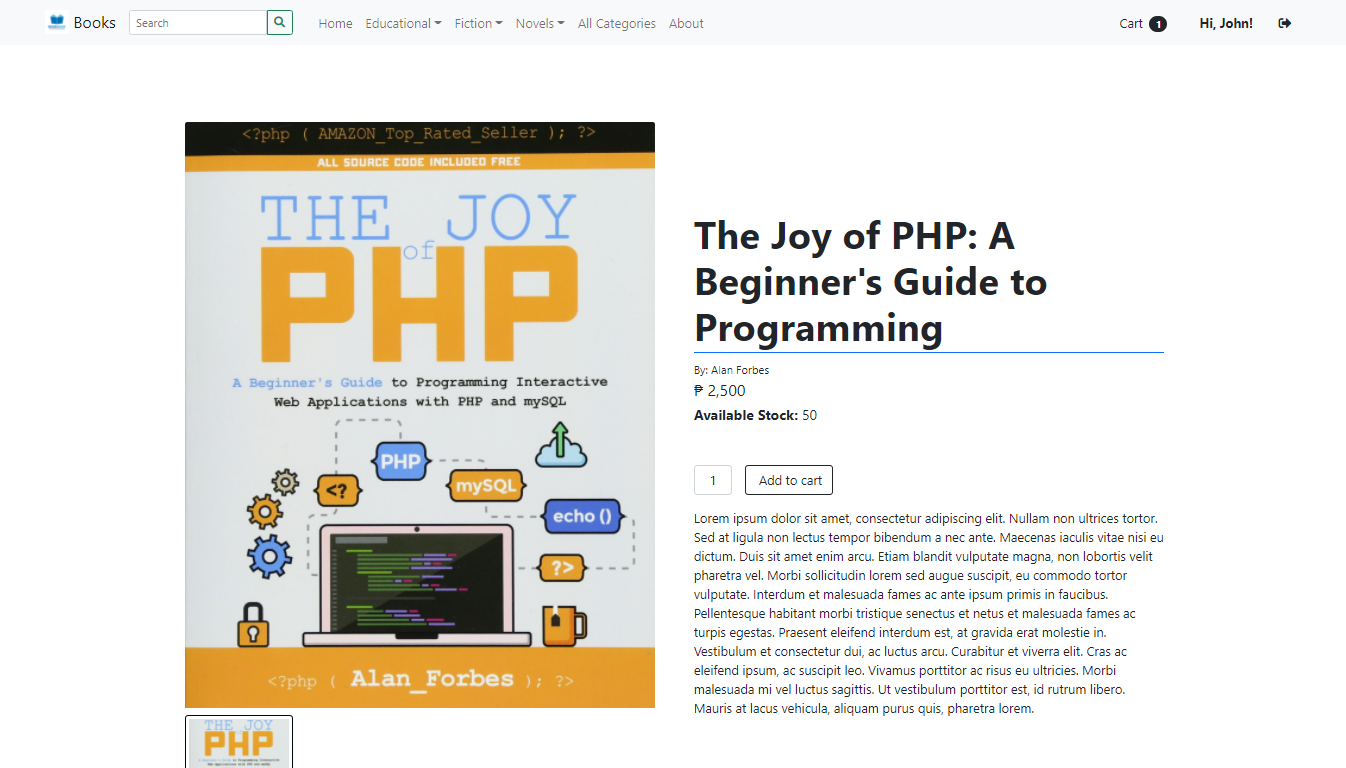Screen dimensions: 1346x768
Task: Click the quantity input box
Action: (x=713, y=480)
